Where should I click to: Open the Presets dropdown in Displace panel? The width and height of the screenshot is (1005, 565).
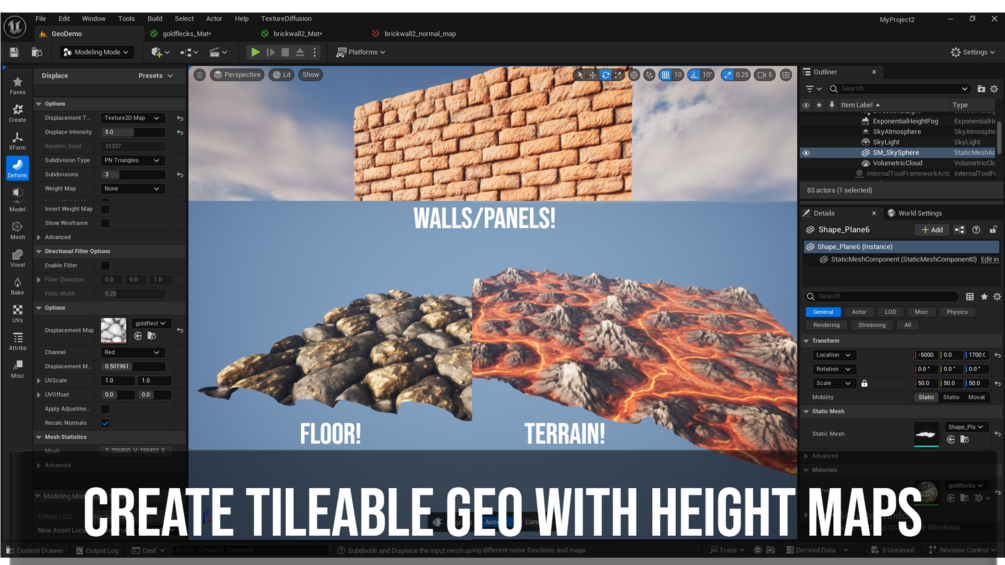[156, 76]
